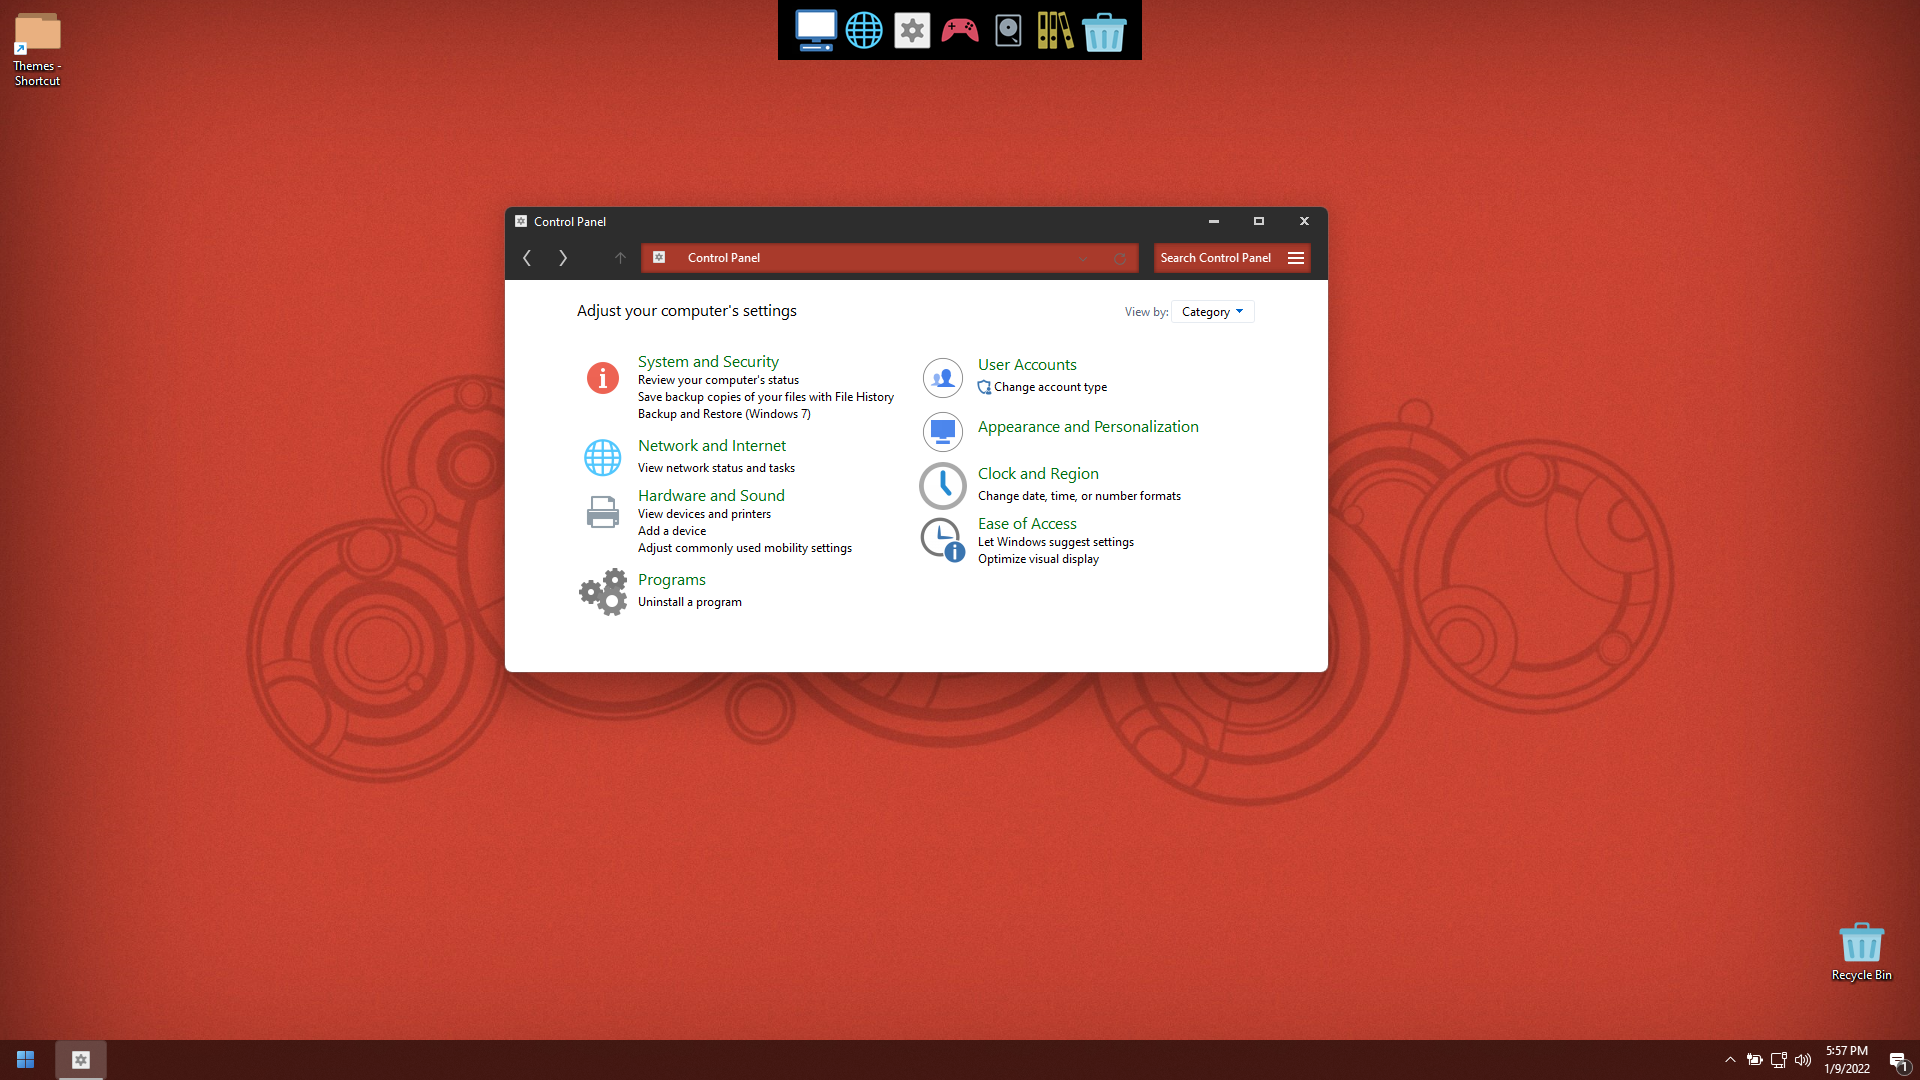This screenshot has height=1080, width=1920.
Task: Expand the View by Category dropdown
Action: point(1212,312)
